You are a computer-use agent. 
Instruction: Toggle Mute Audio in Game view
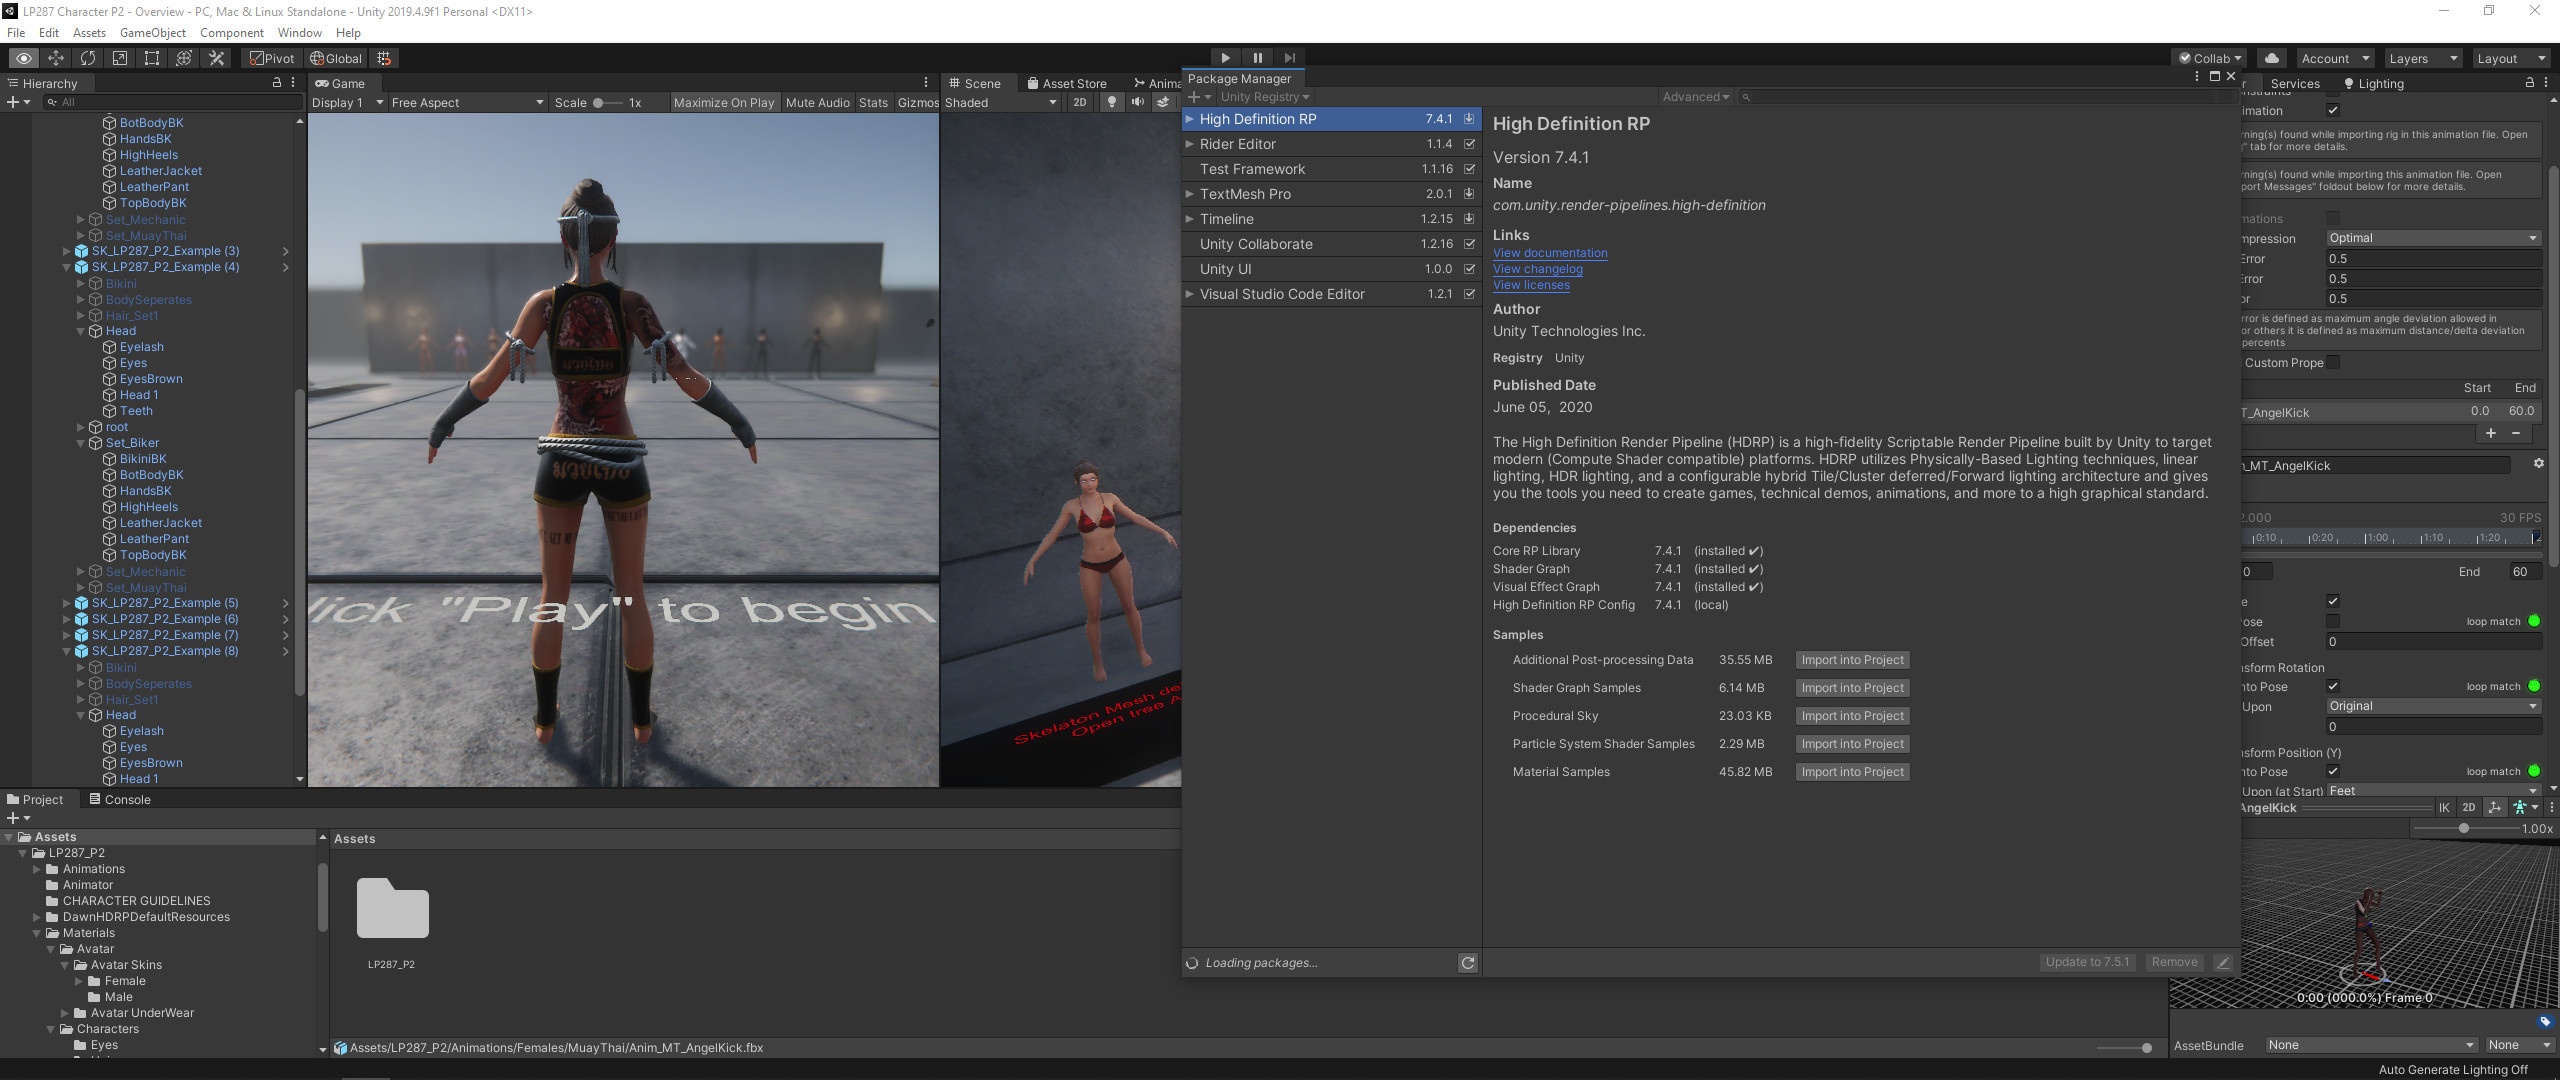pyautogui.click(x=817, y=102)
